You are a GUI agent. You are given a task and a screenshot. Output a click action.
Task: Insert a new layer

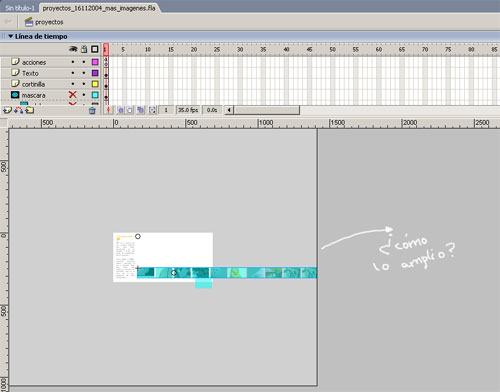point(7,110)
